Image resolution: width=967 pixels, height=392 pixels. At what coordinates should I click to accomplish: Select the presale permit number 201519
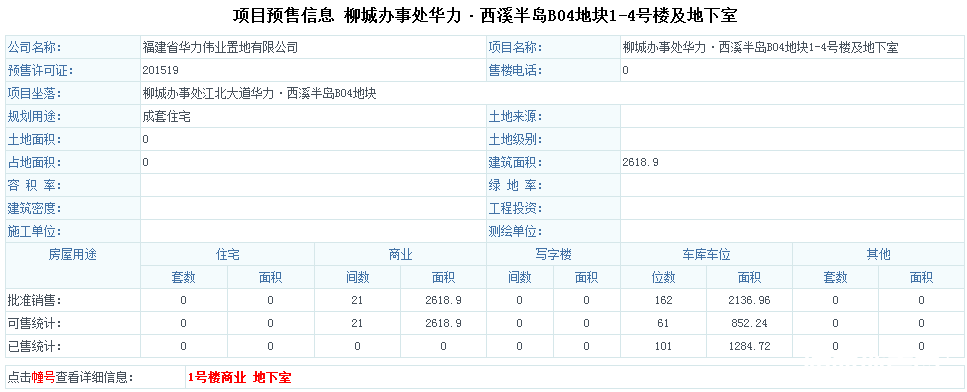tap(160, 70)
